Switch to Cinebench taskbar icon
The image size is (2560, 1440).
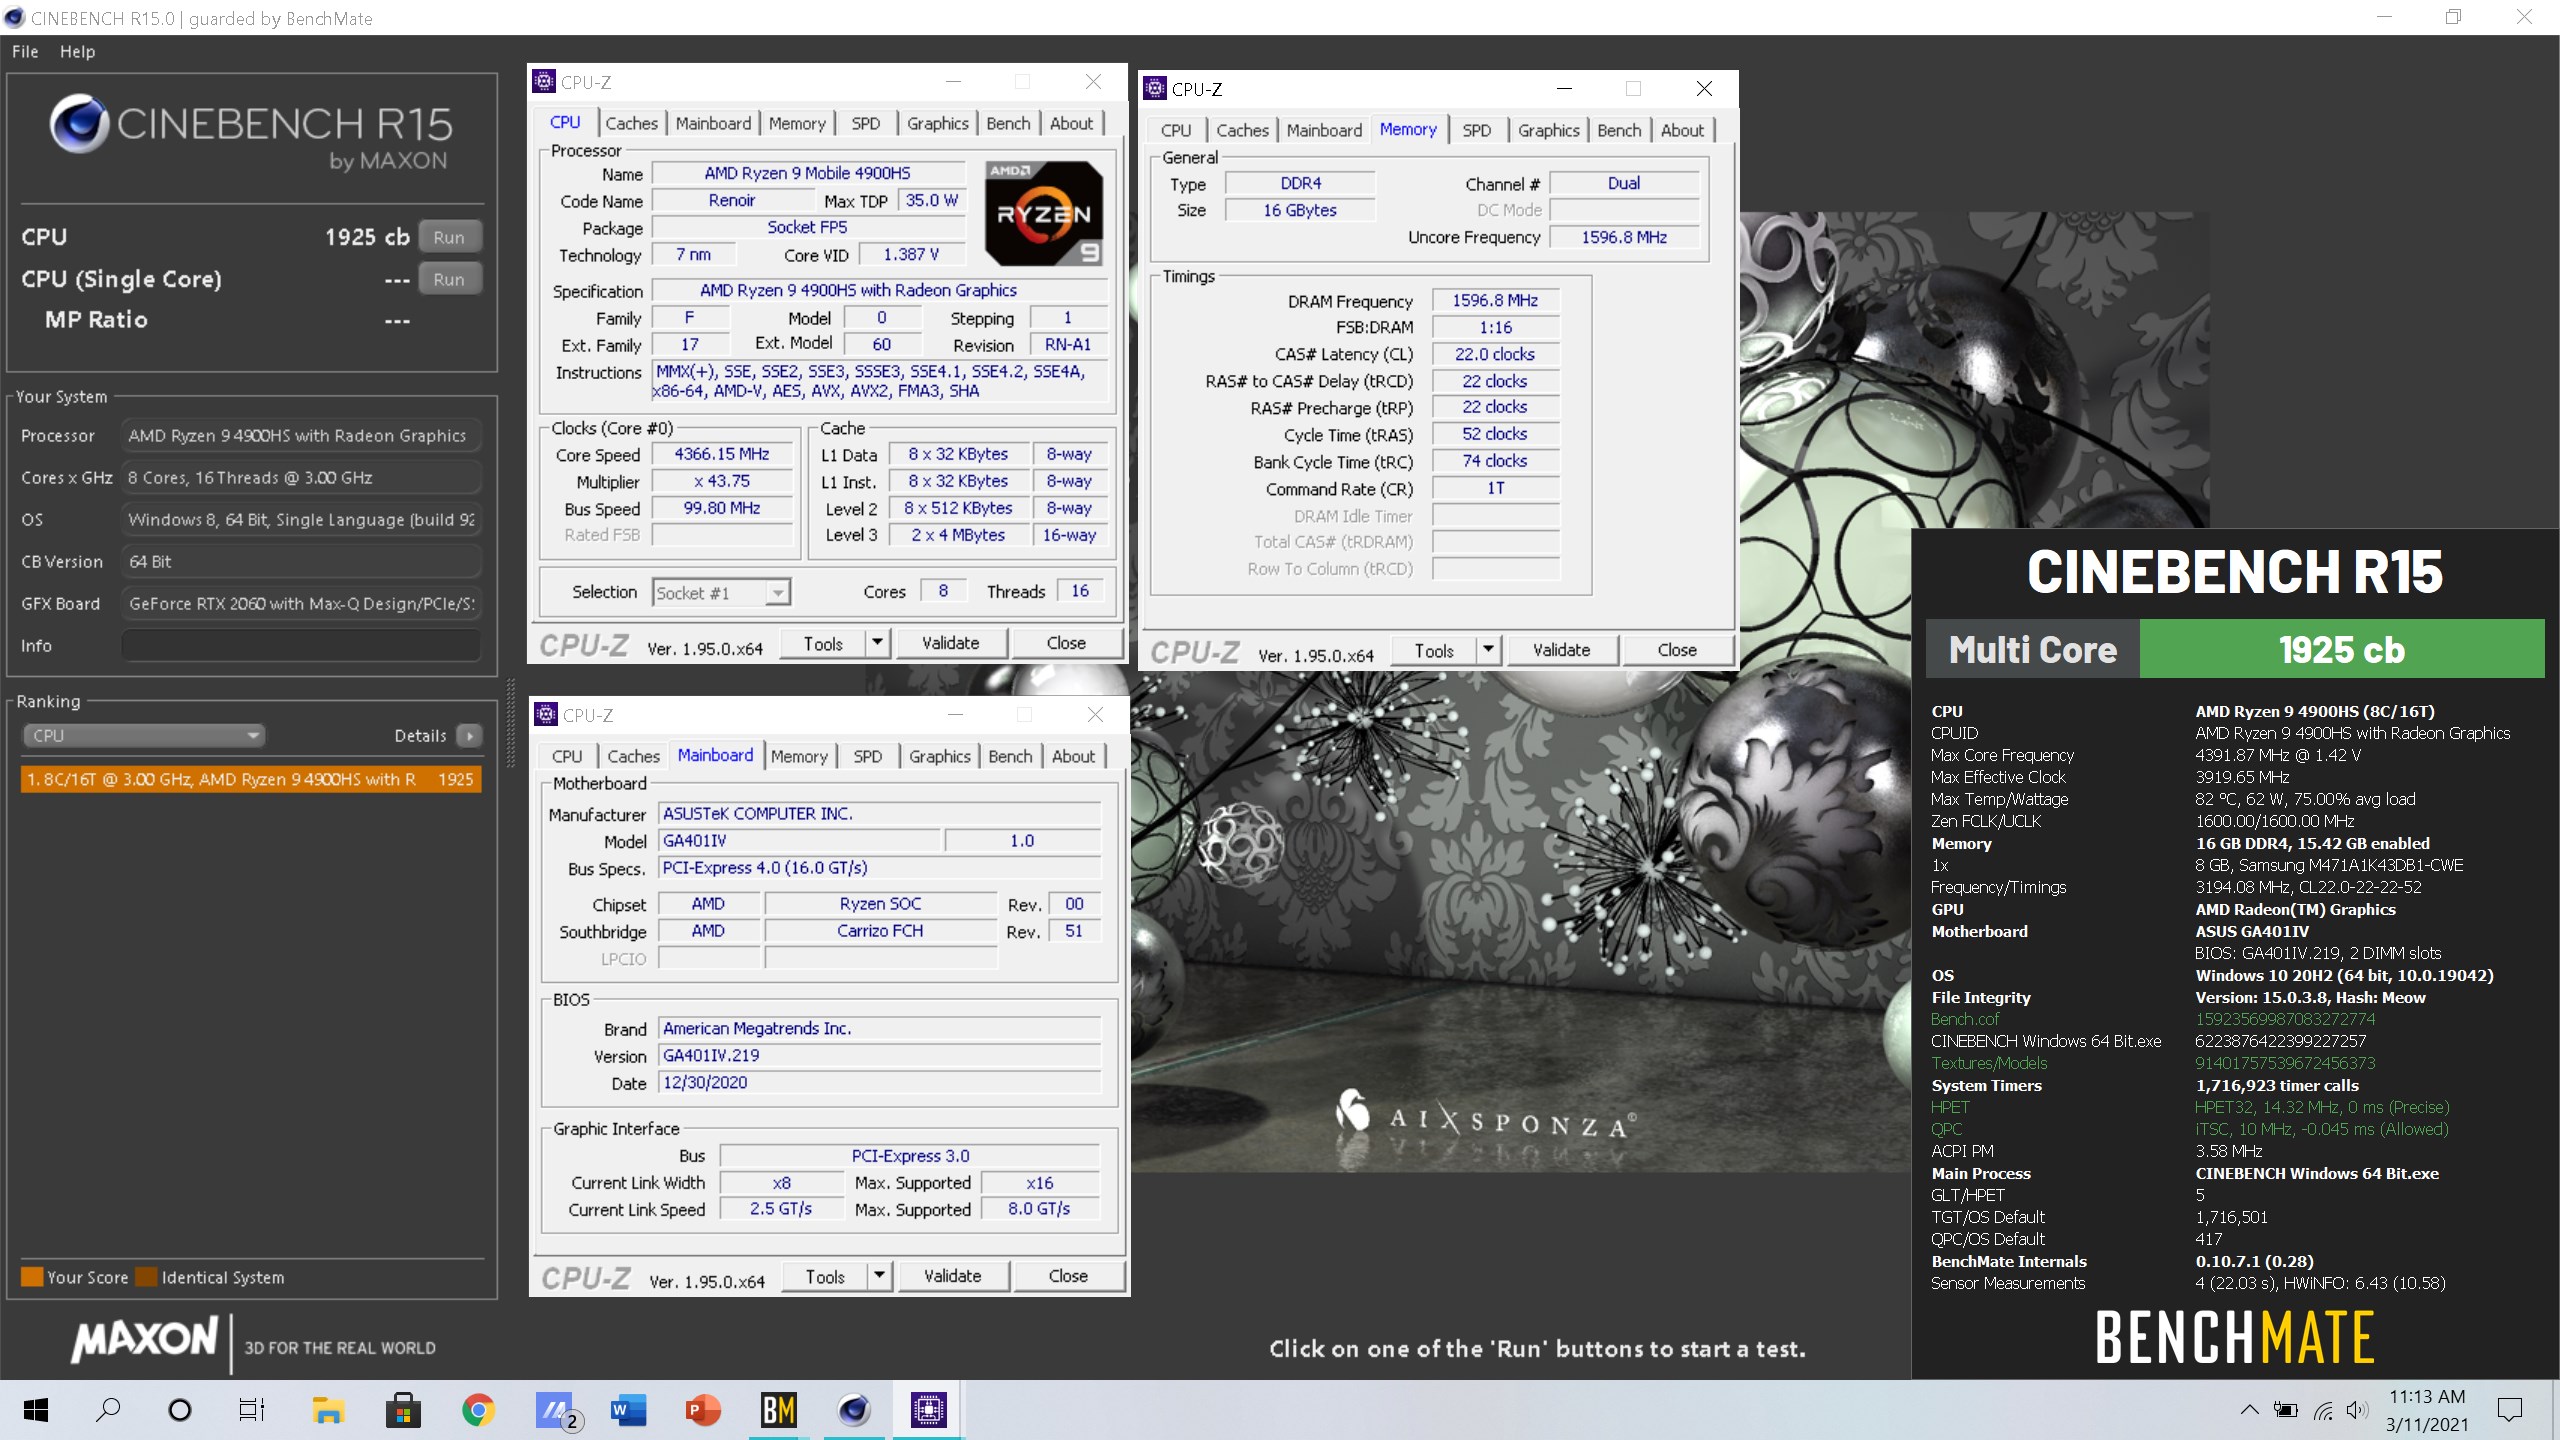click(x=853, y=1410)
